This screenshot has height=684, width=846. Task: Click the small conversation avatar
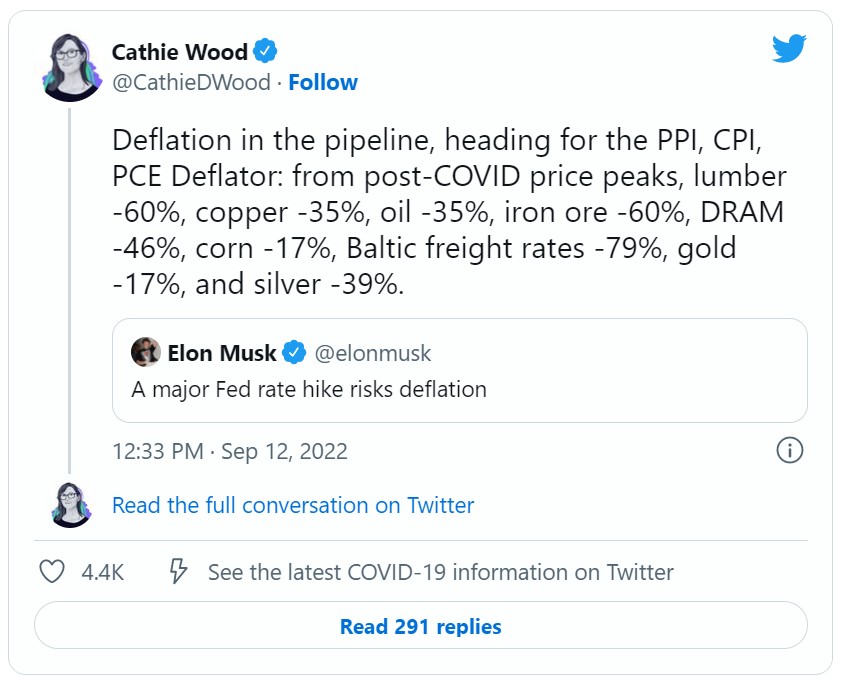point(70,504)
